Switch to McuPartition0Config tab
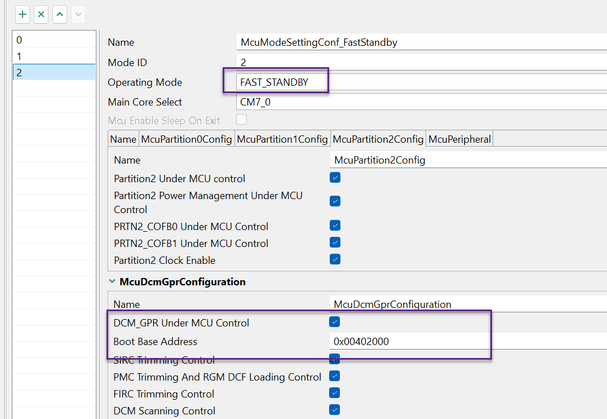Screen dimensions: 607x419 click(x=186, y=139)
